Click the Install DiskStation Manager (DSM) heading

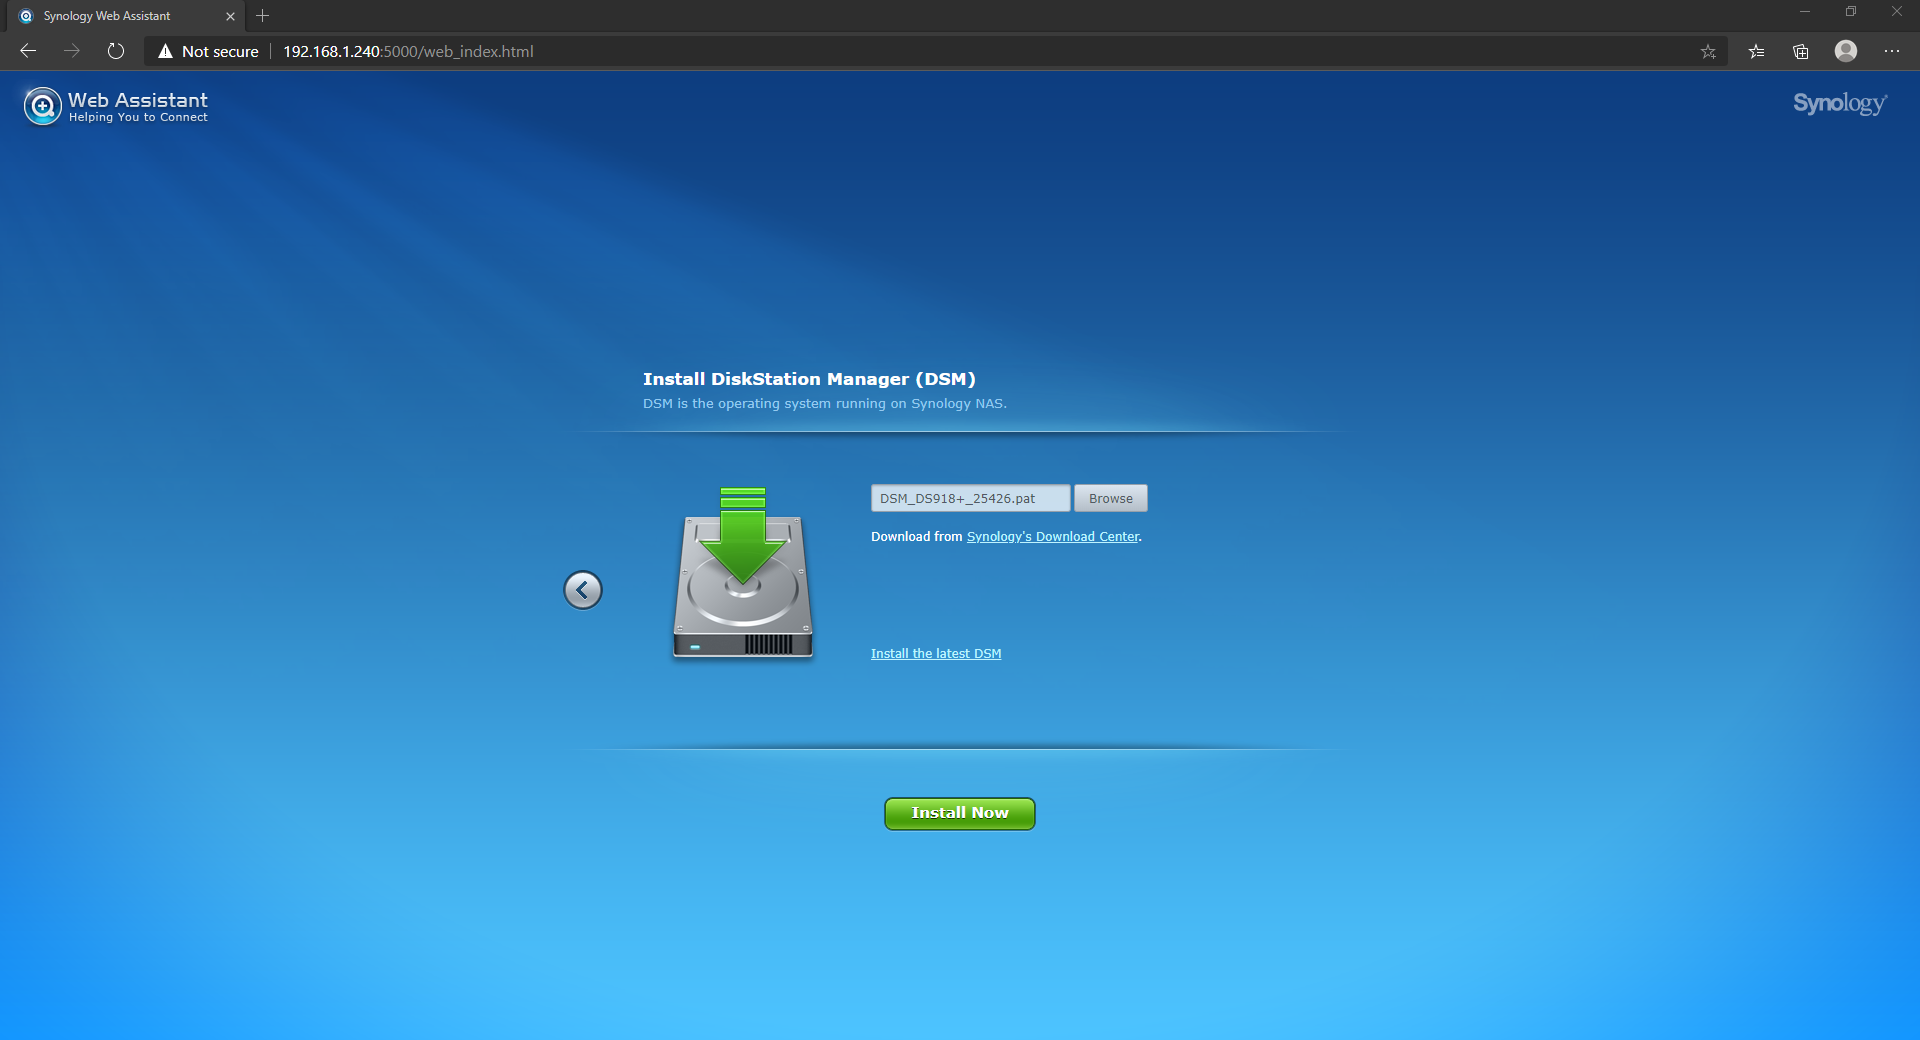(x=809, y=379)
